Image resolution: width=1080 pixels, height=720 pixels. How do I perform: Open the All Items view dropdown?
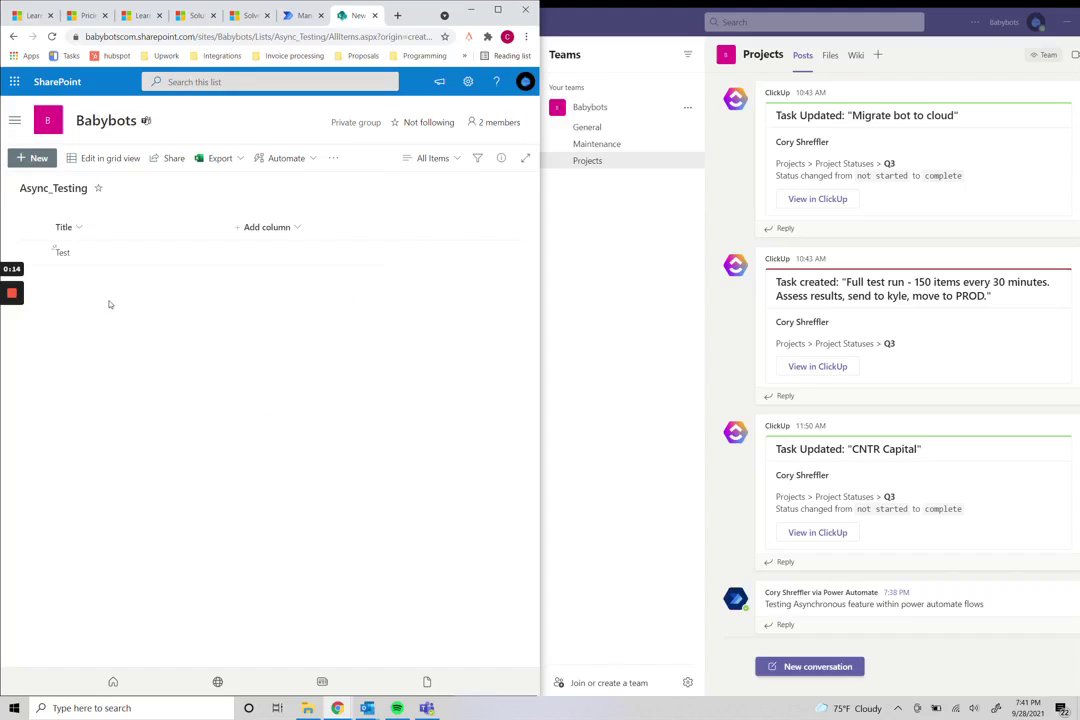(432, 158)
